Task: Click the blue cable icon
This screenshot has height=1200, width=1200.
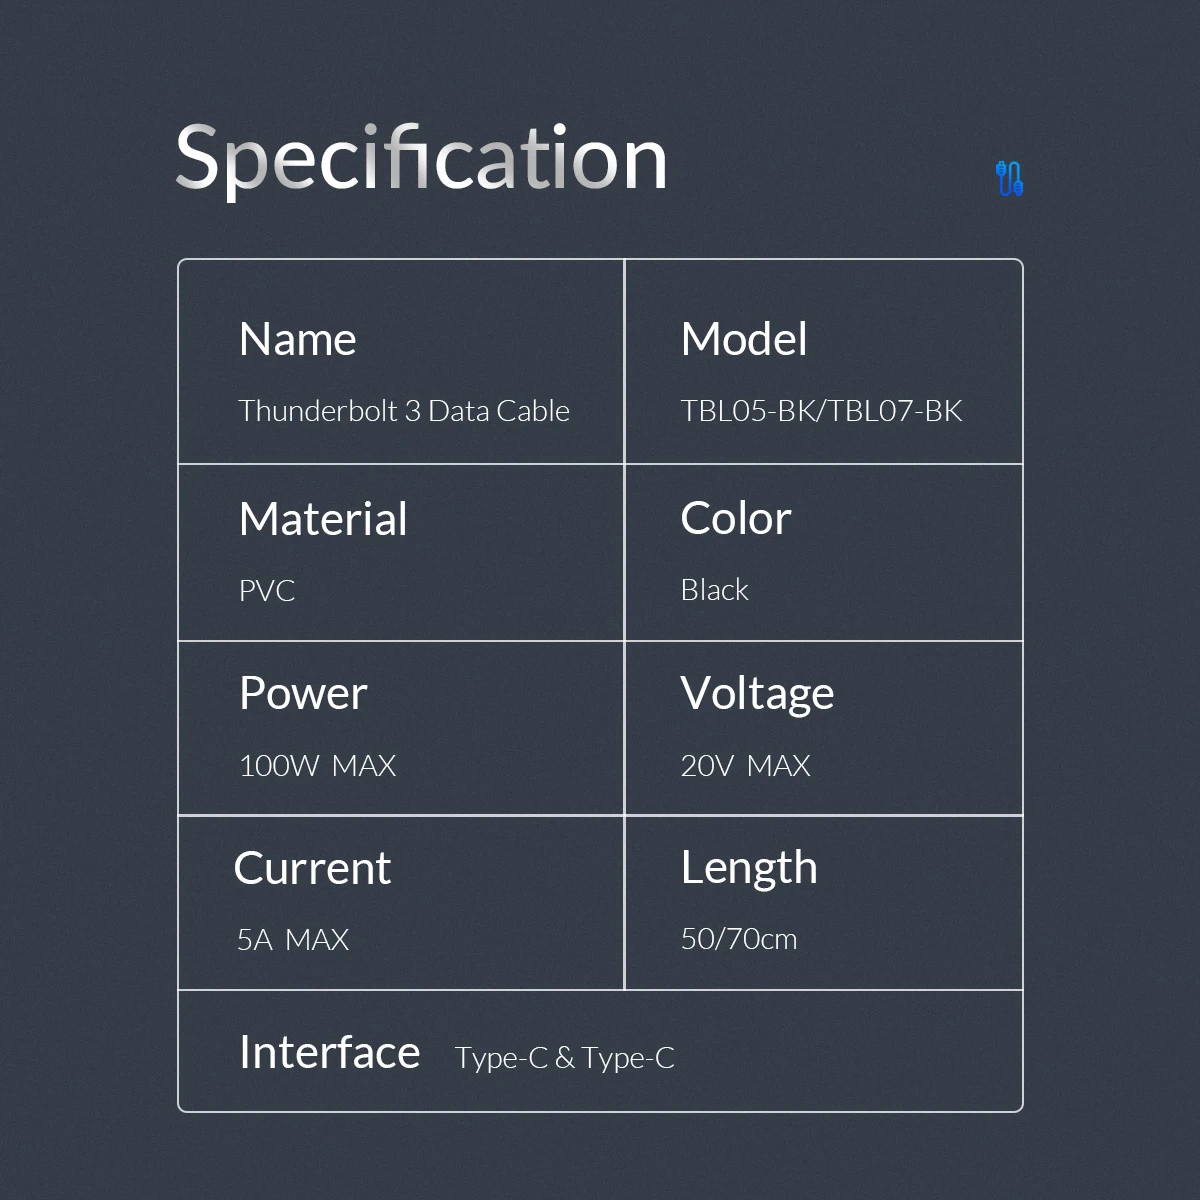Action: (x=1010, y=178)
